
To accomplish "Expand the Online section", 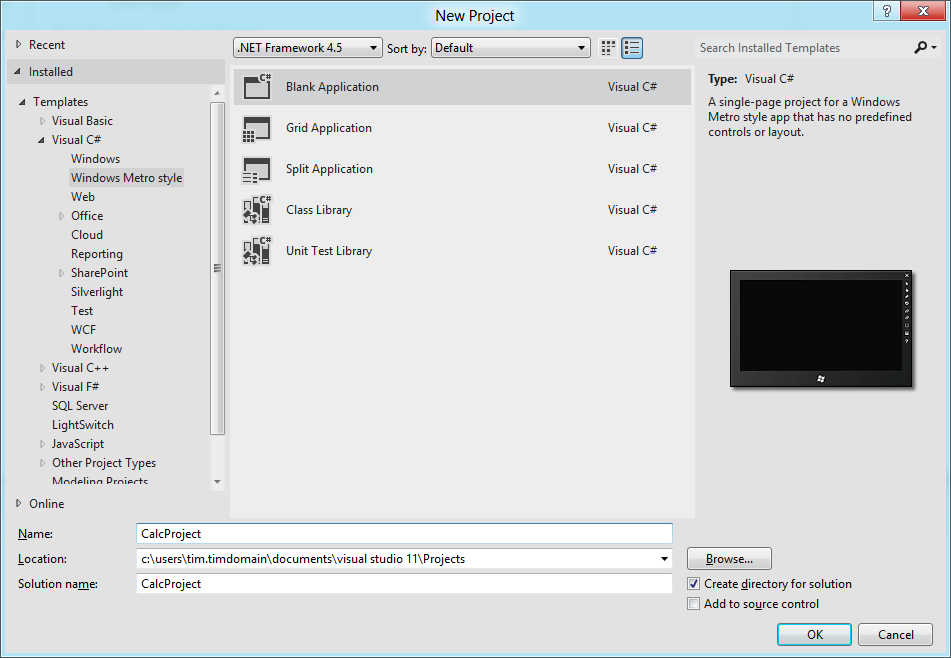I will point(18,503).
